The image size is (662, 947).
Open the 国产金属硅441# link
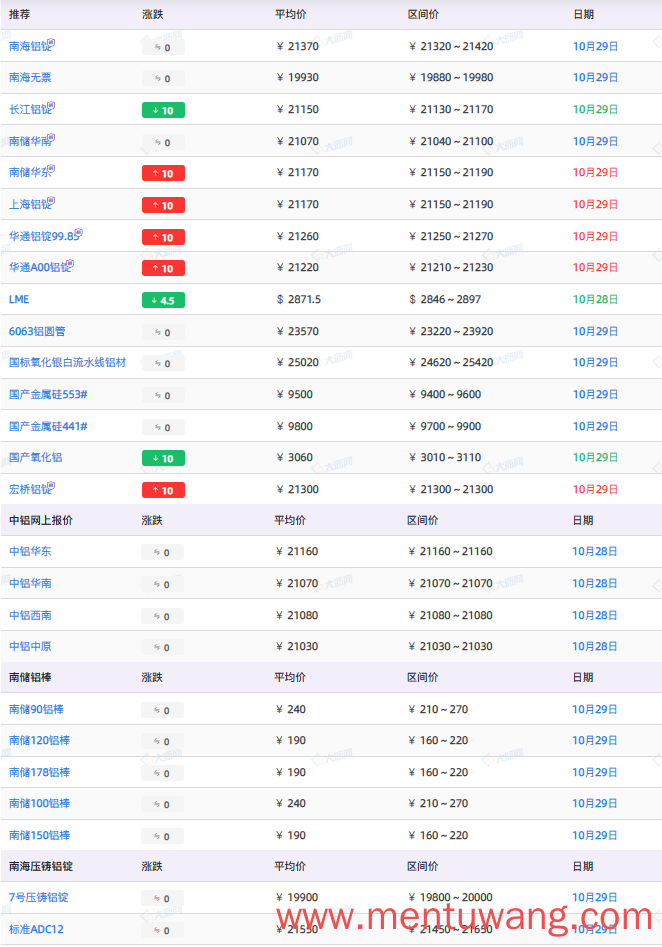pos(48,426)
